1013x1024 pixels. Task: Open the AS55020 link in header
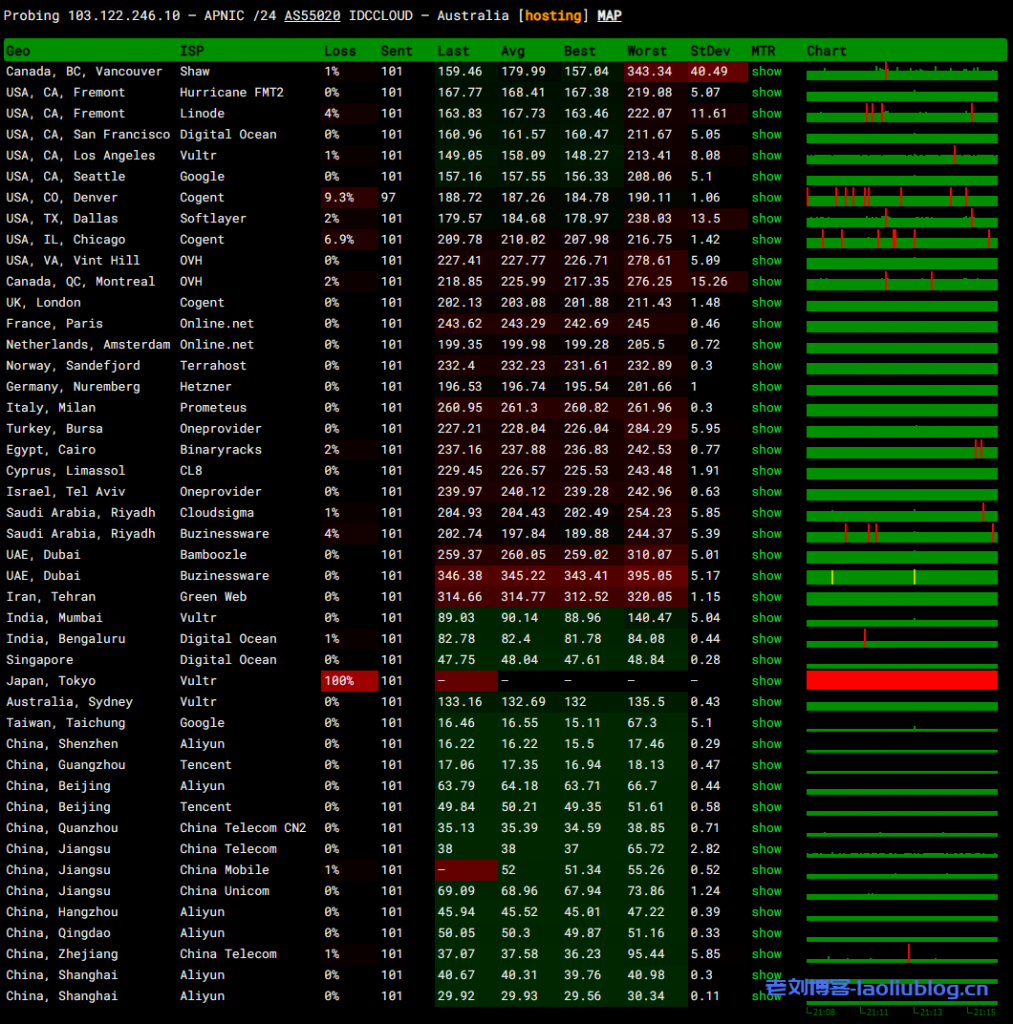coord(312,16)
